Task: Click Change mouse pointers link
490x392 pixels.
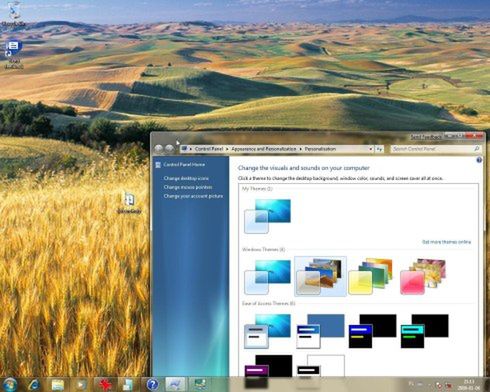Action: coord(188,187)
